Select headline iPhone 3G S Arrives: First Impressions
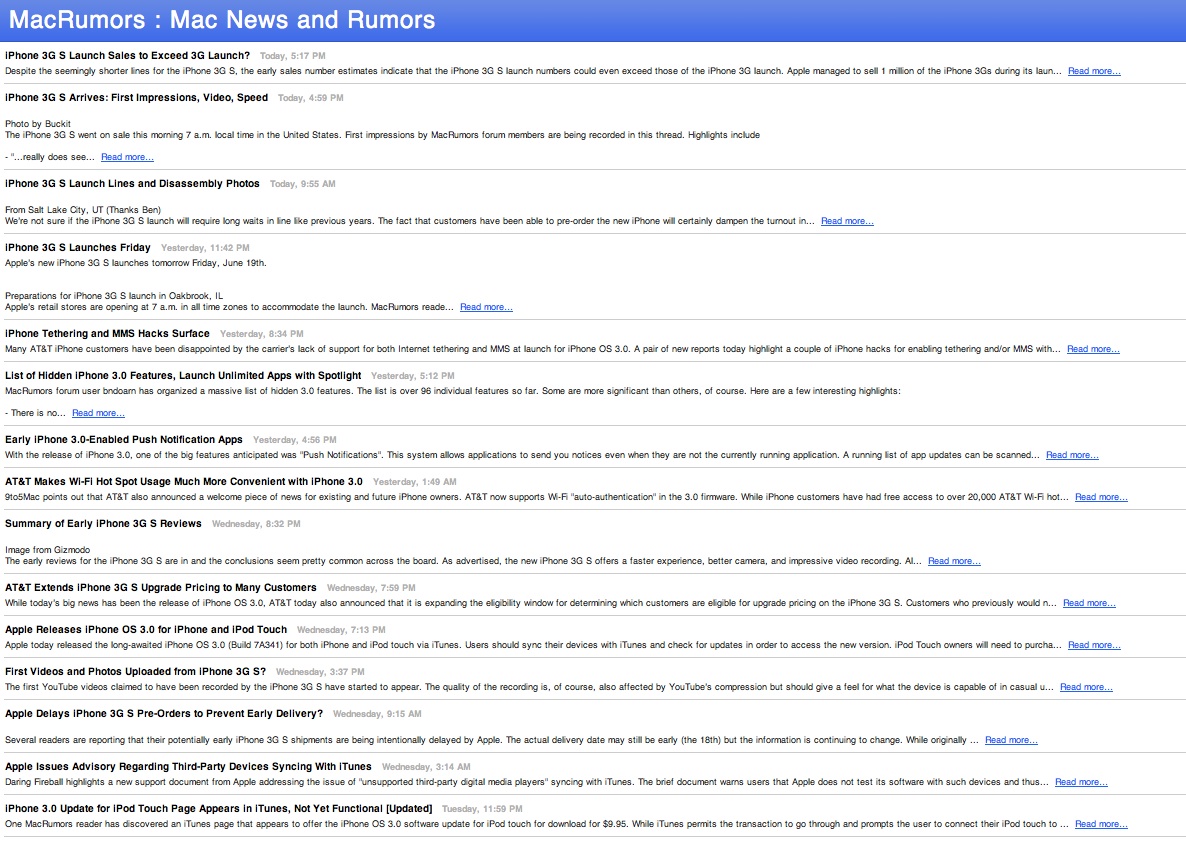 pos(136,98)
